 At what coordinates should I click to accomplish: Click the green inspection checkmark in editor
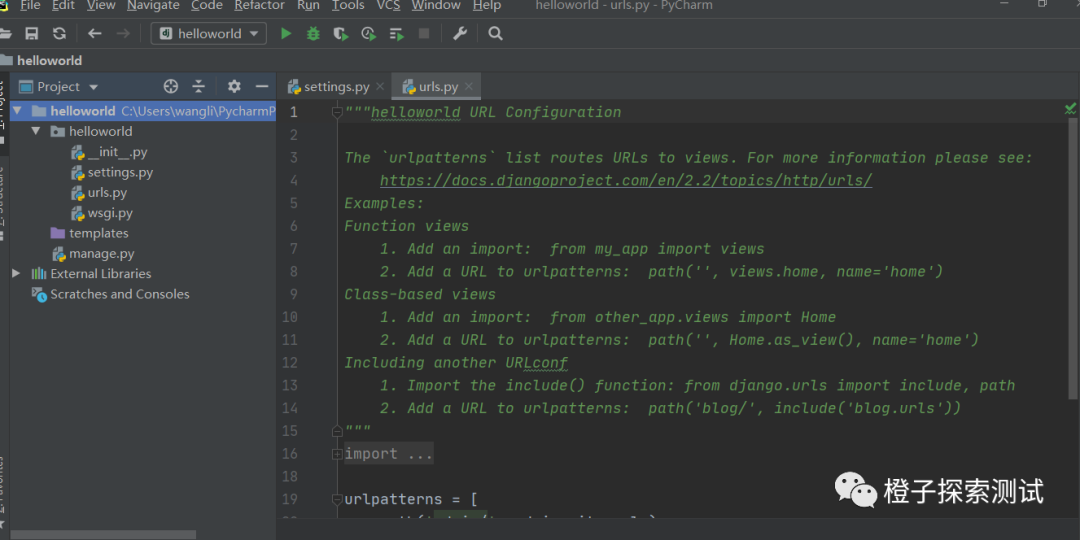(x=1070, y=109)
